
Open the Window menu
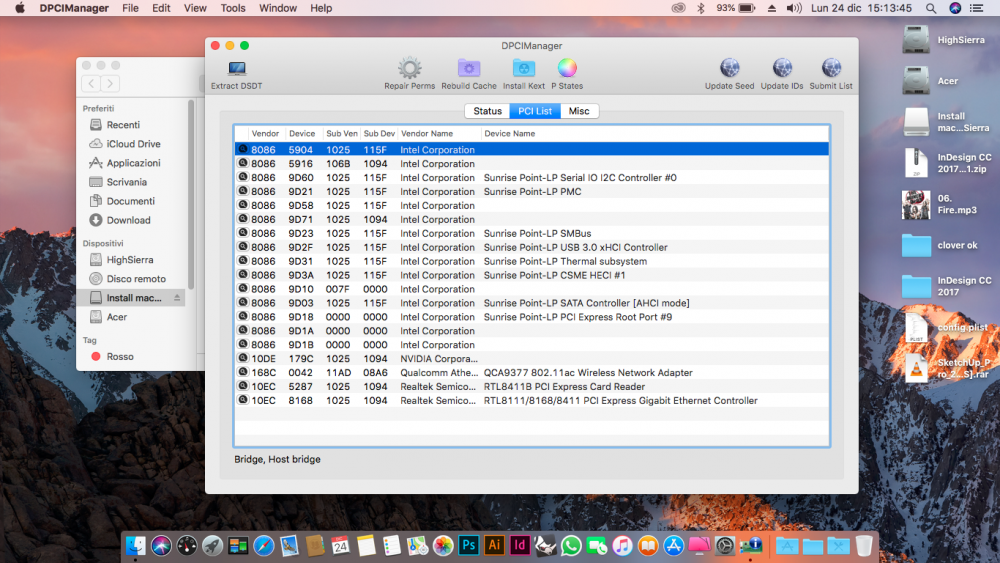click(x=277, y=8)
